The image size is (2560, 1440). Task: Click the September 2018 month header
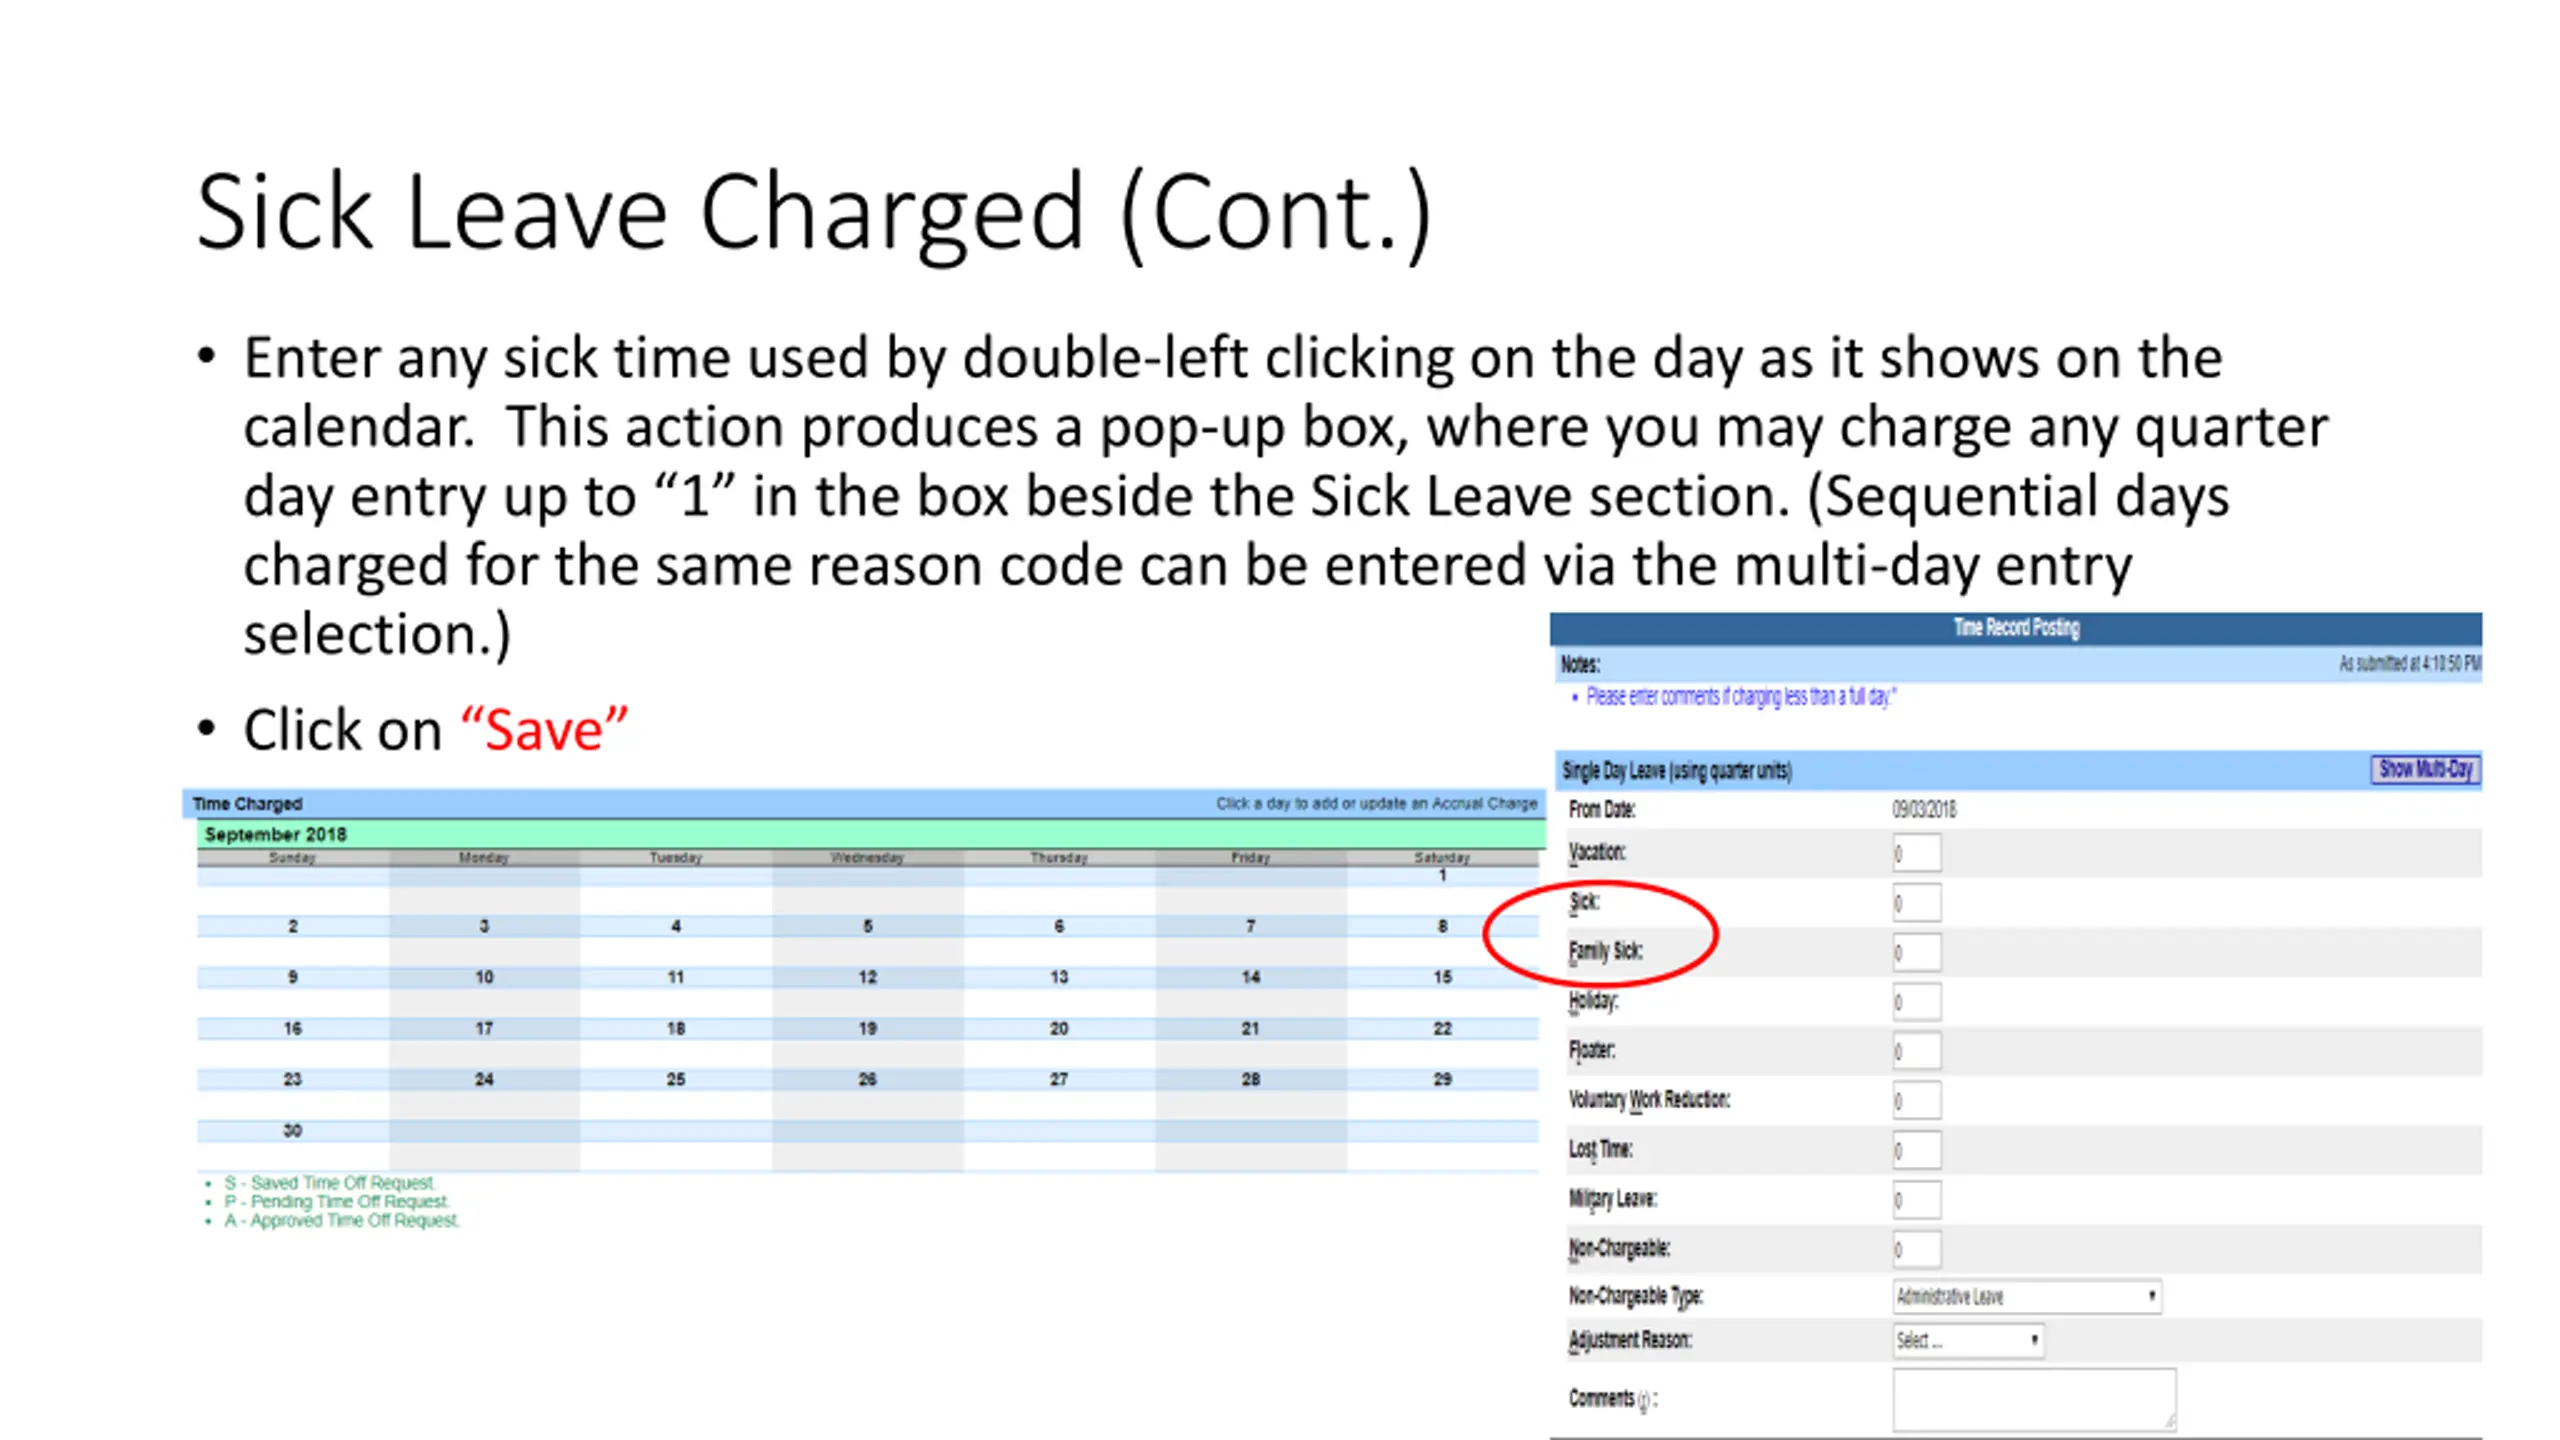(x=870, y=834)
